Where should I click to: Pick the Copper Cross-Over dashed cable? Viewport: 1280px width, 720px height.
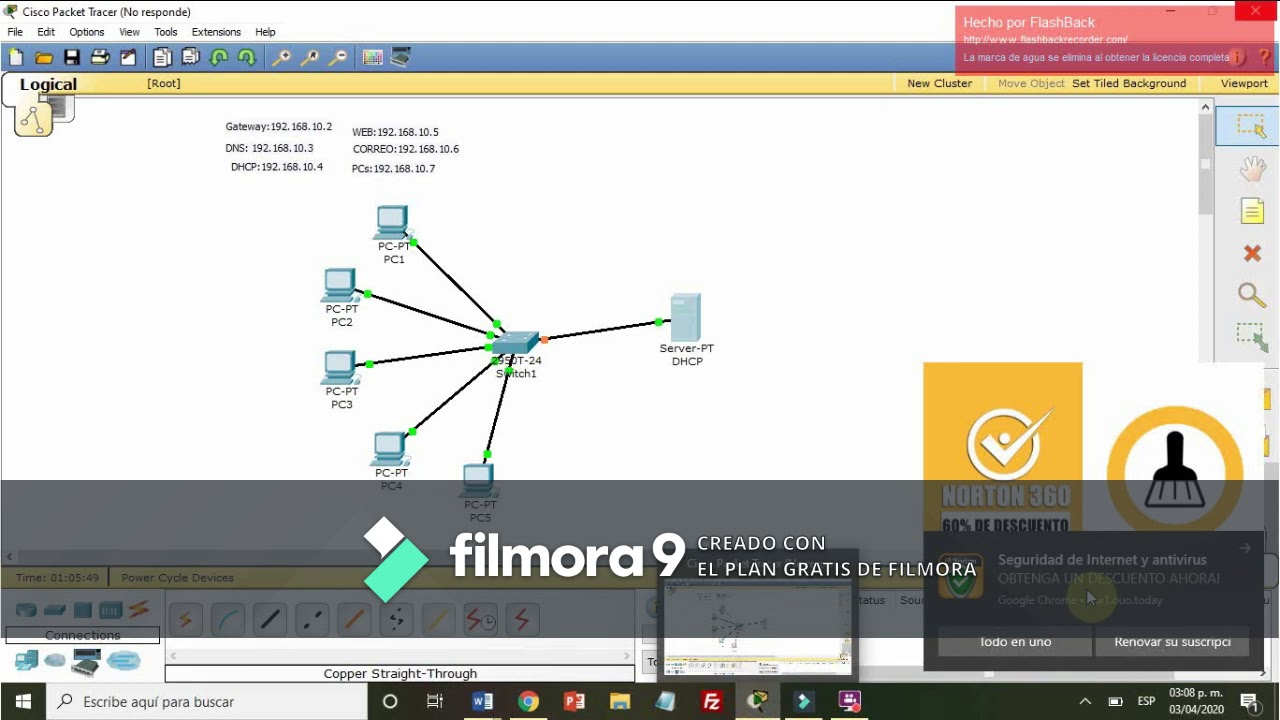point(312,620)
